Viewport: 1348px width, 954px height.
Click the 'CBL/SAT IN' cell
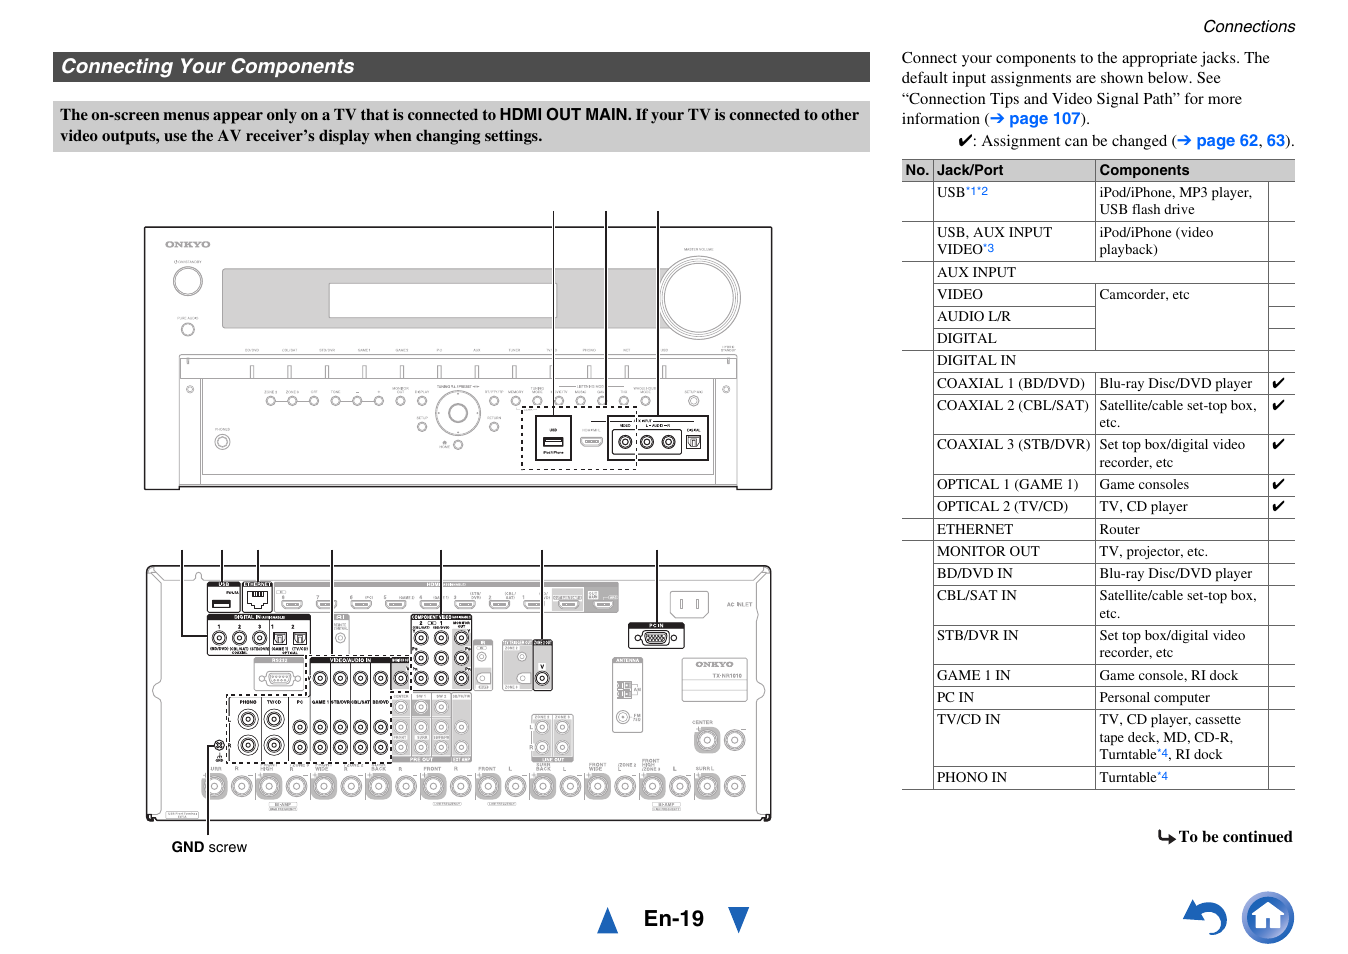(x=1014, y=604)
